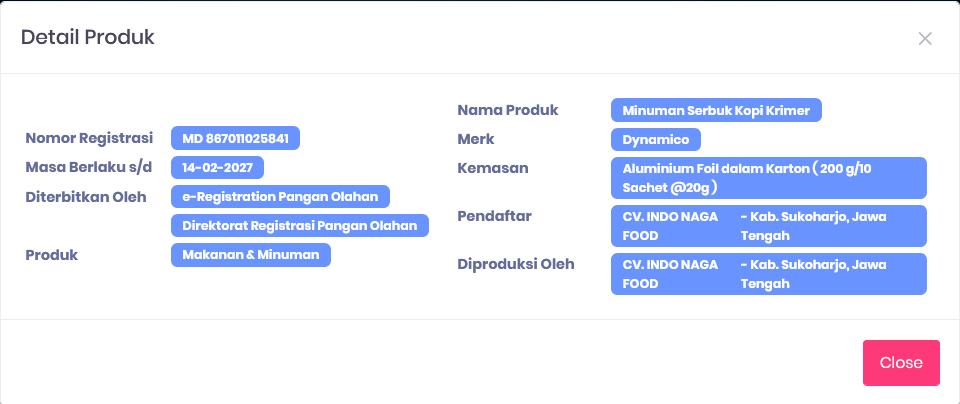The height and width of the screenshot is (404, 960).
Task: Click the Diproduksi Oleh label
Action: tap(516, 264)
